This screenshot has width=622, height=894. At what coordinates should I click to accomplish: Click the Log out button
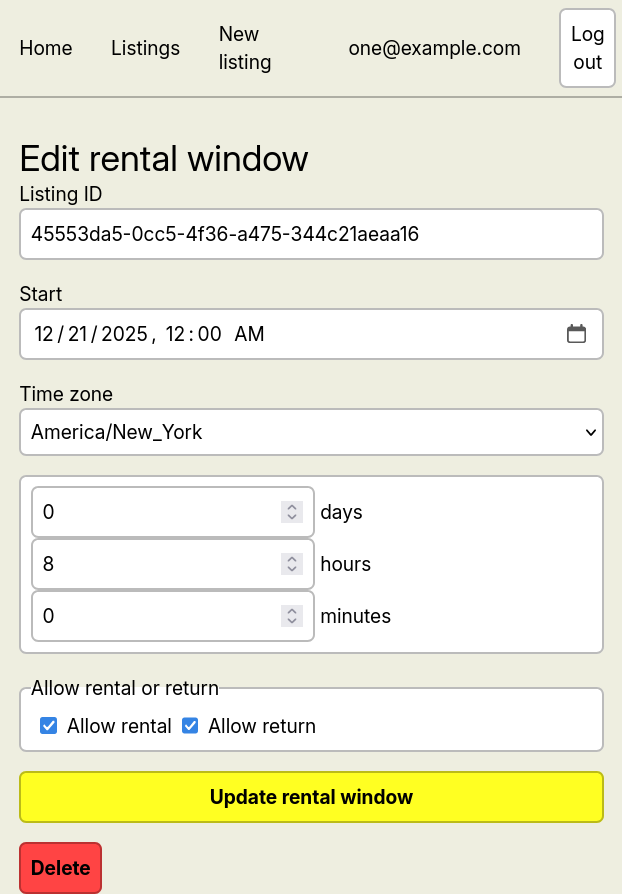(587, 47)
